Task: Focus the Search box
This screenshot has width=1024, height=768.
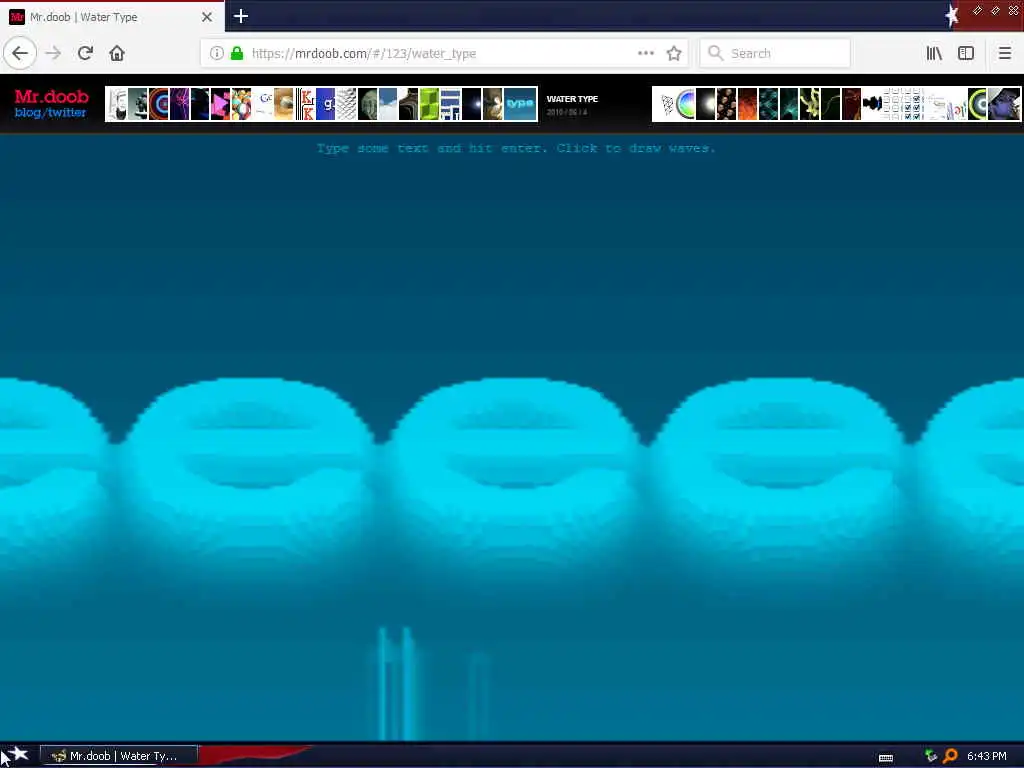Action: click(775, 53)
